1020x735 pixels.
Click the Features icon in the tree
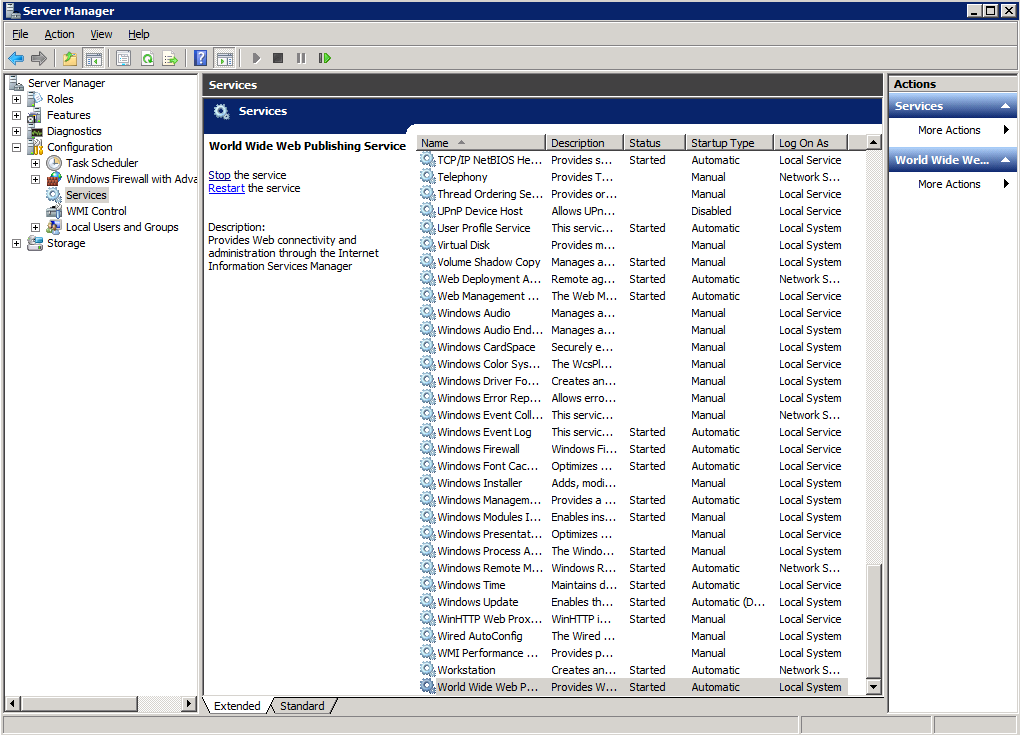35,115
